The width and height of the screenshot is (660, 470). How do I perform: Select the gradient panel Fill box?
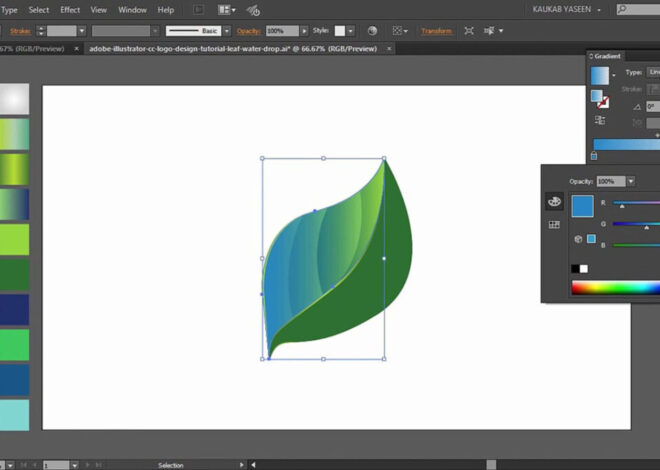click(596, 96)
